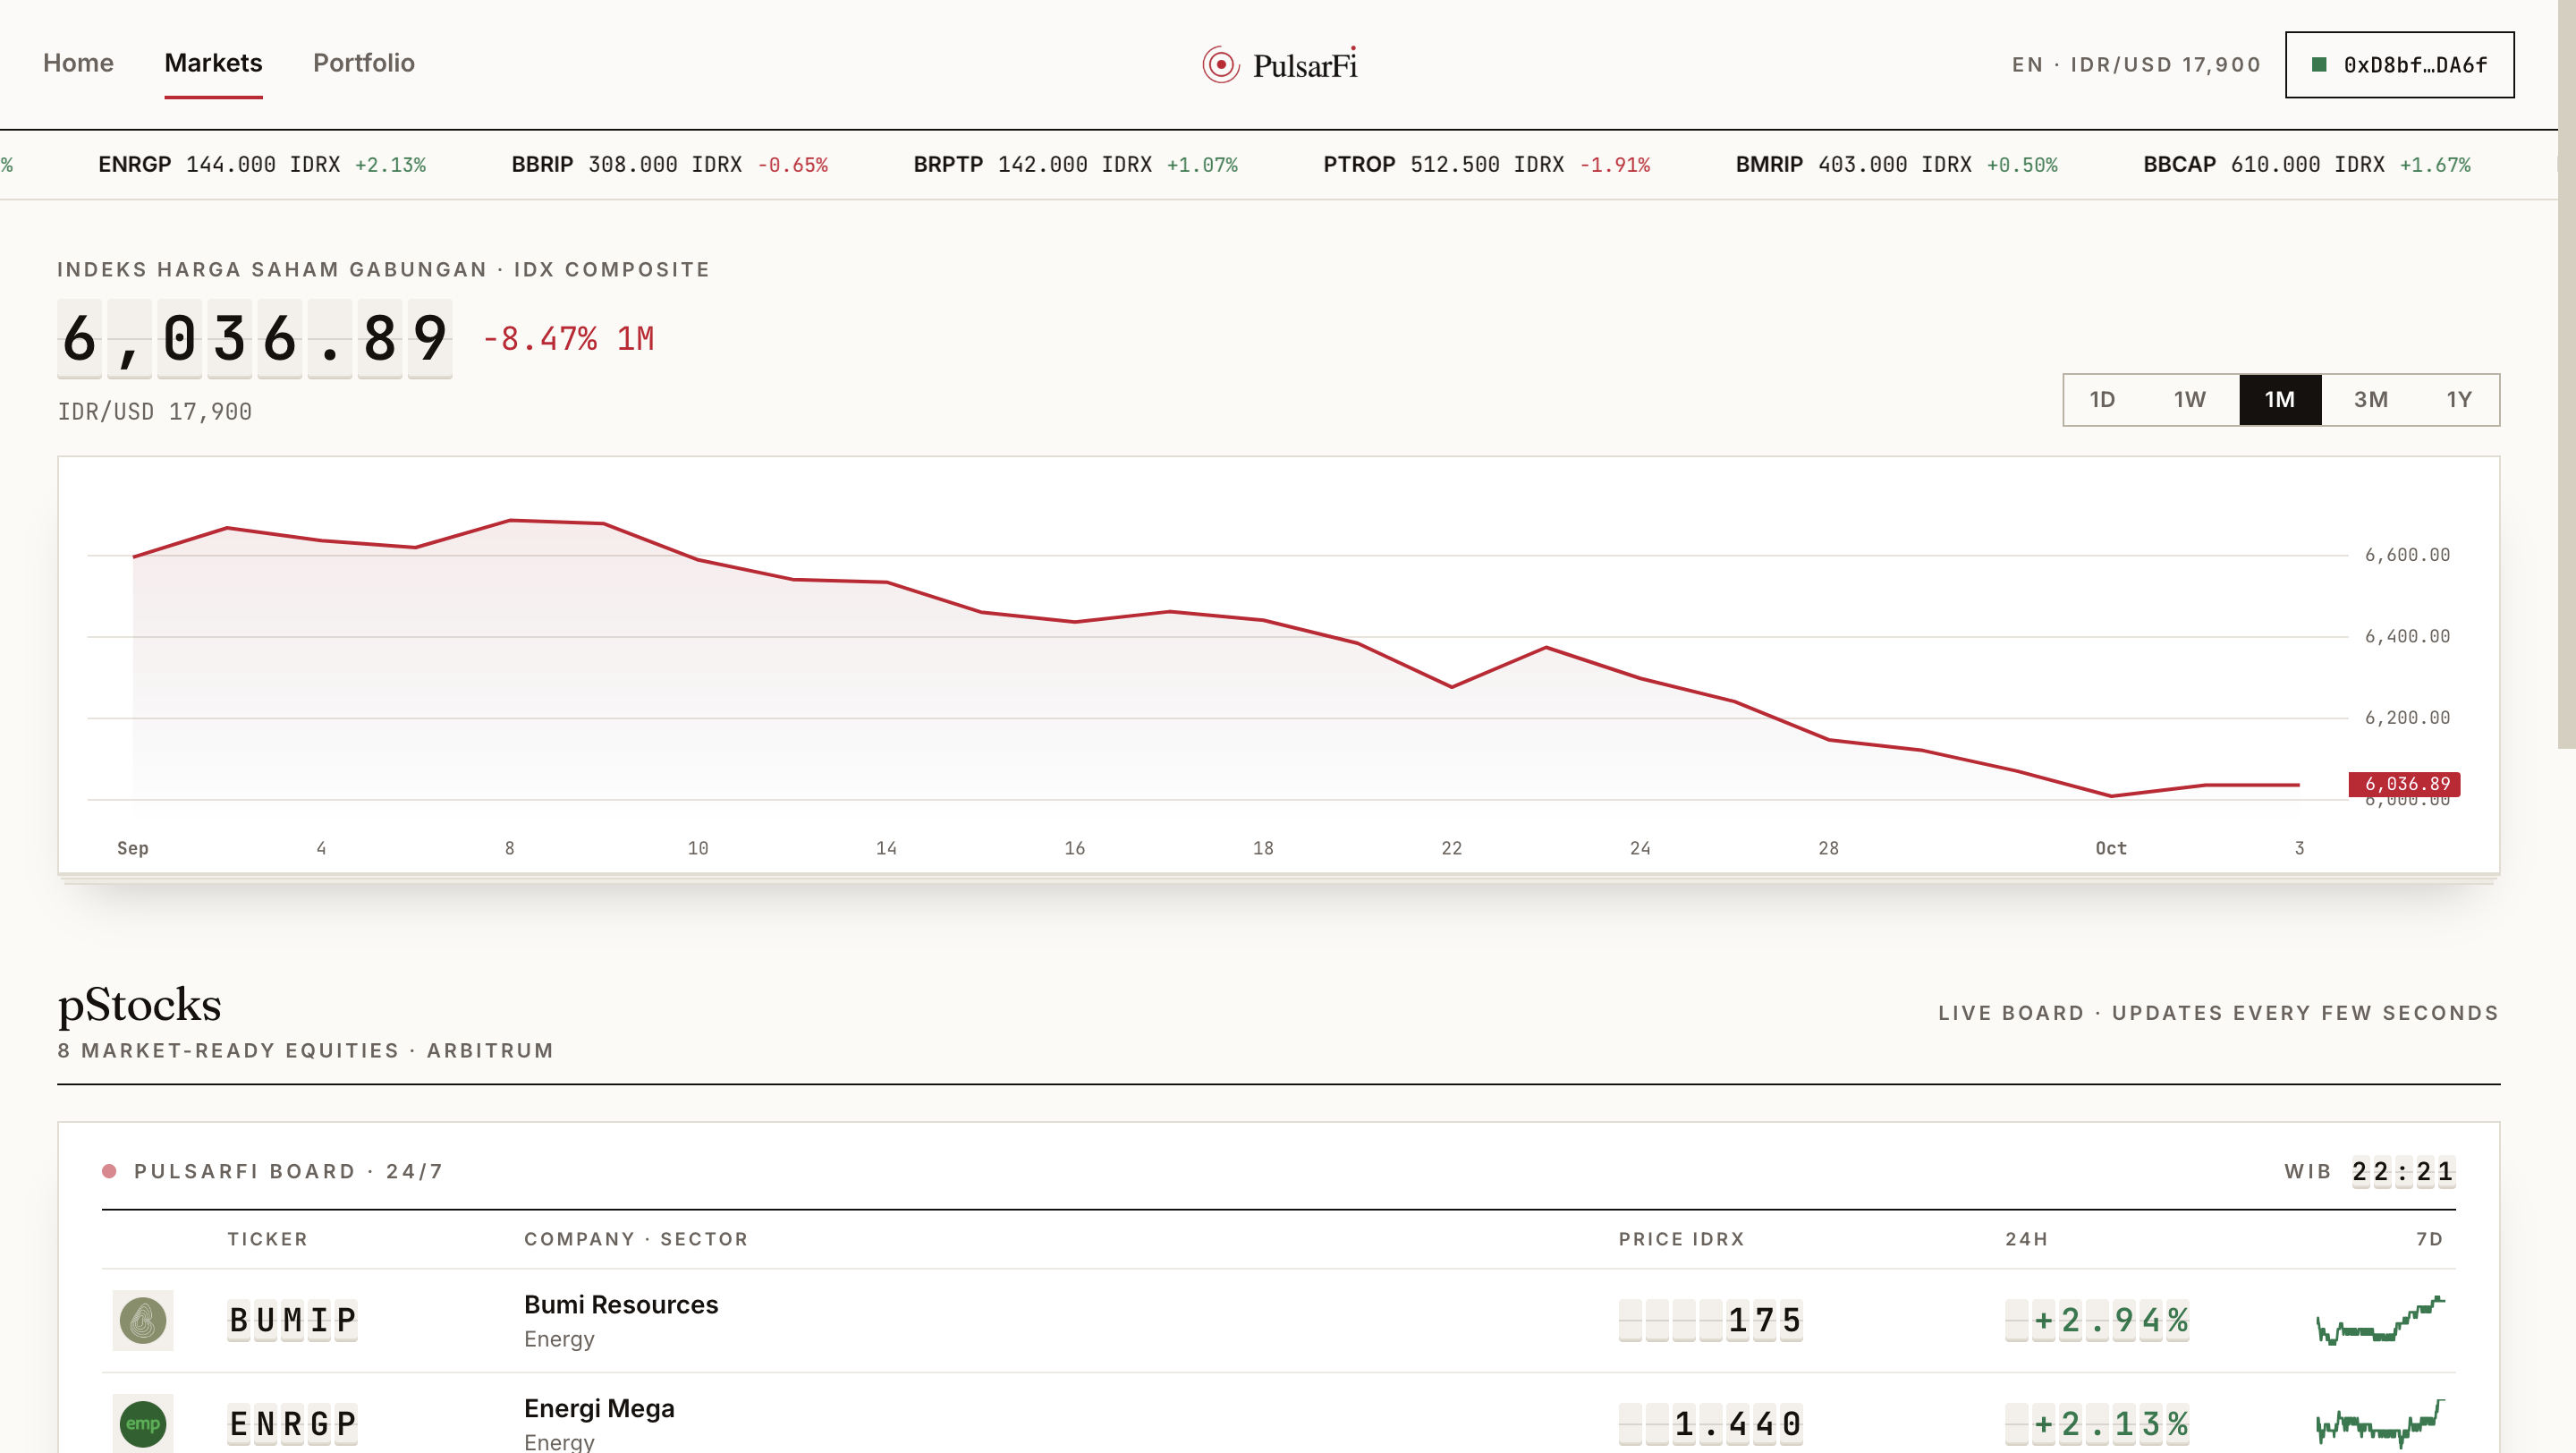Click the Energi Mega company name
The height and width of the screenshot is (1453, 2576).
599,1408
